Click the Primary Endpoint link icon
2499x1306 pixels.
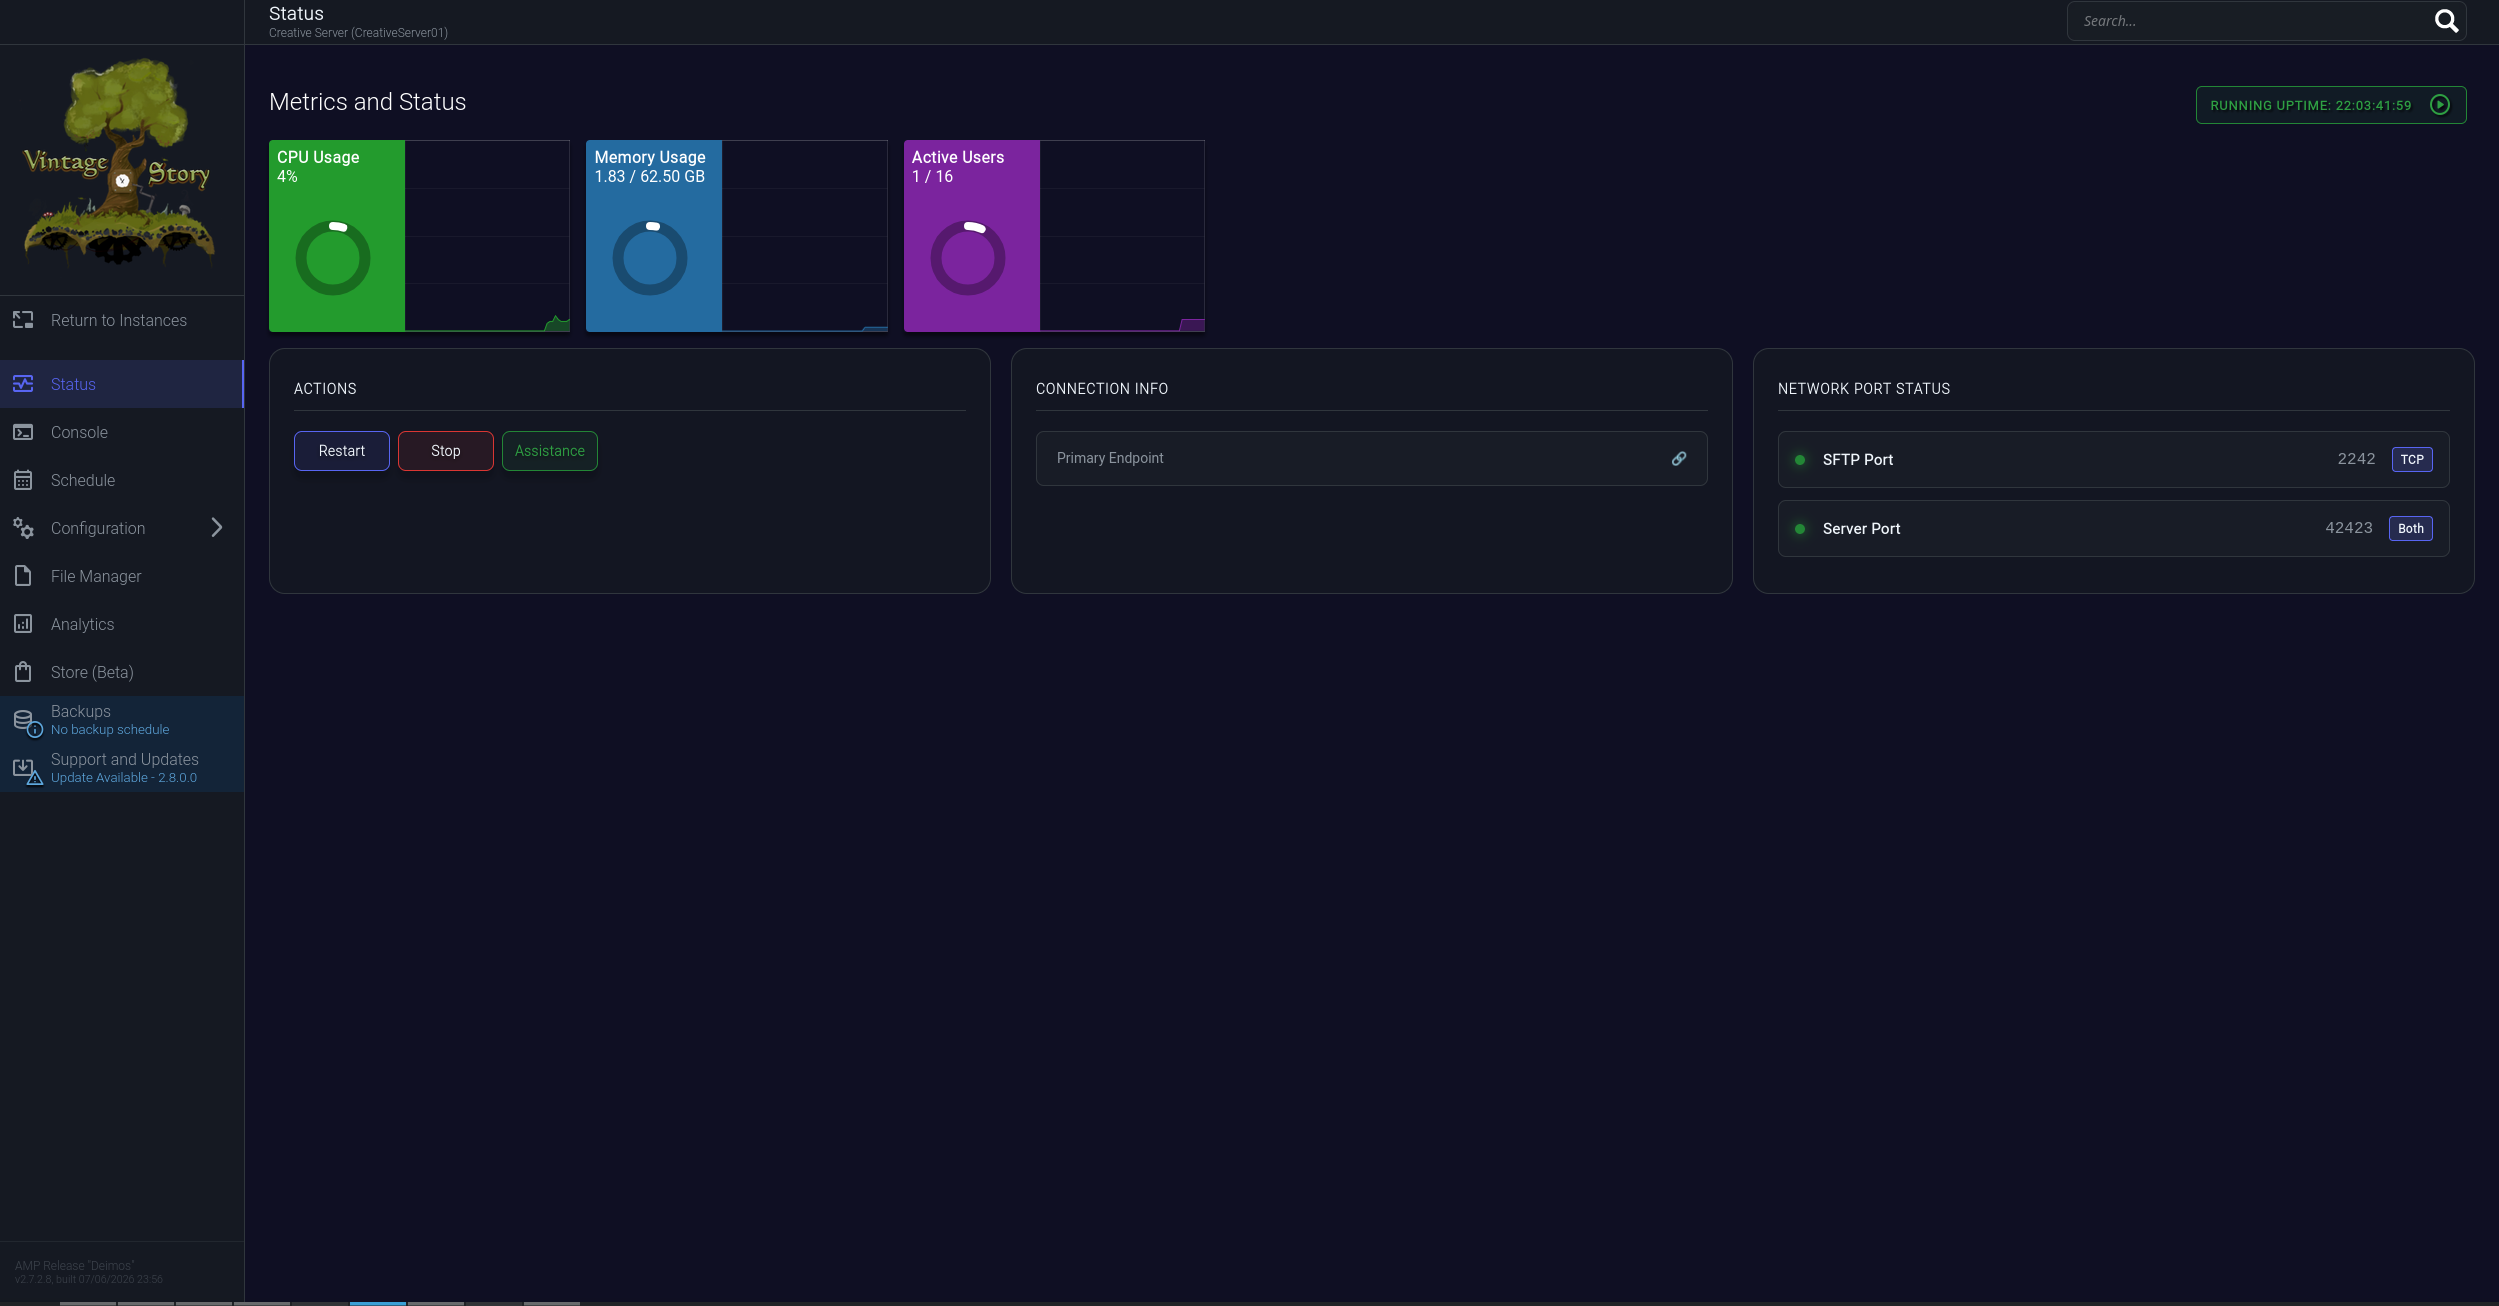1679,459
